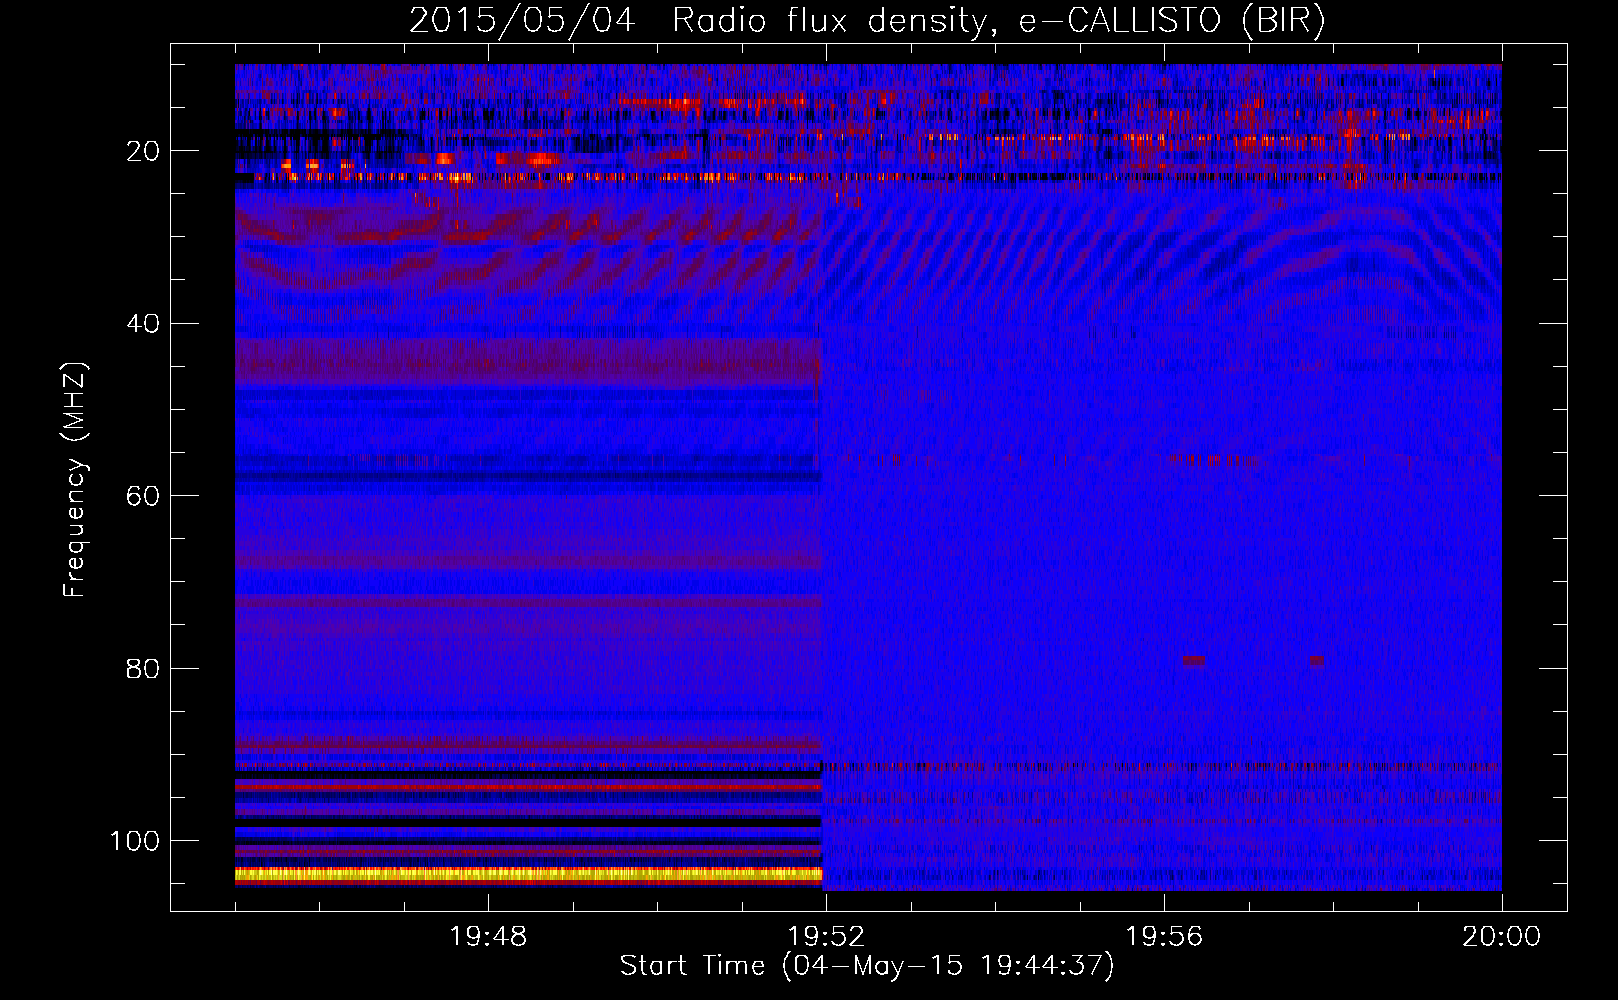
Task: Click the 19:48 time tick label
Action: tap(488, 937)
